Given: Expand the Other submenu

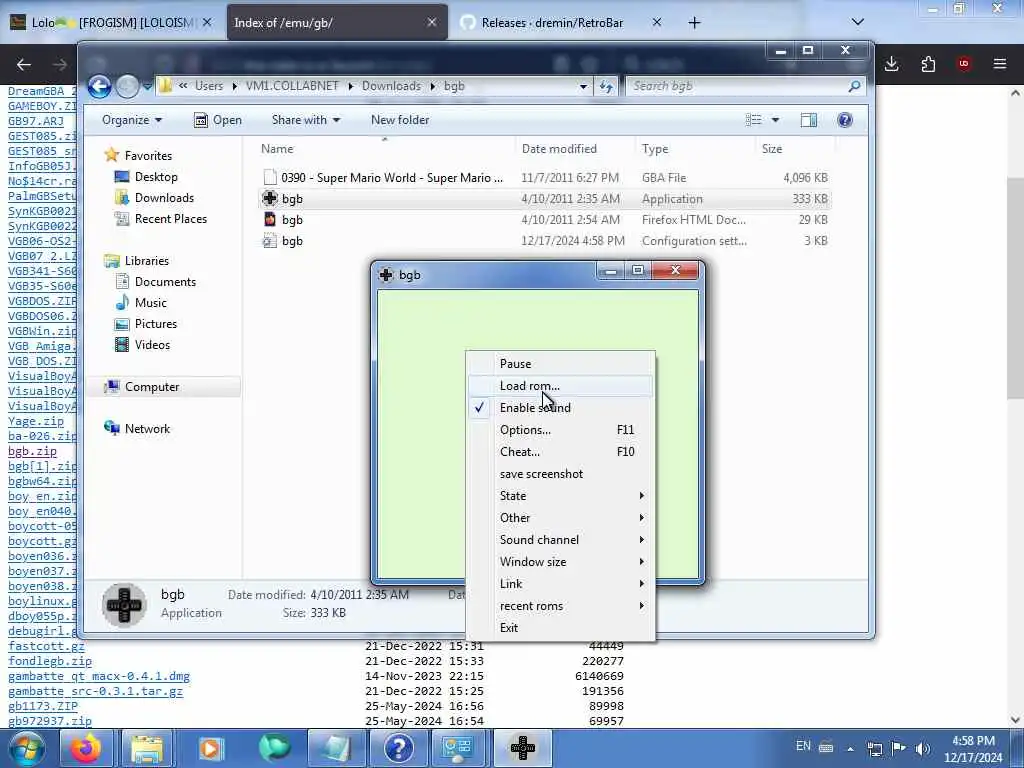Looking at the screenshot, I should [560, 518].
